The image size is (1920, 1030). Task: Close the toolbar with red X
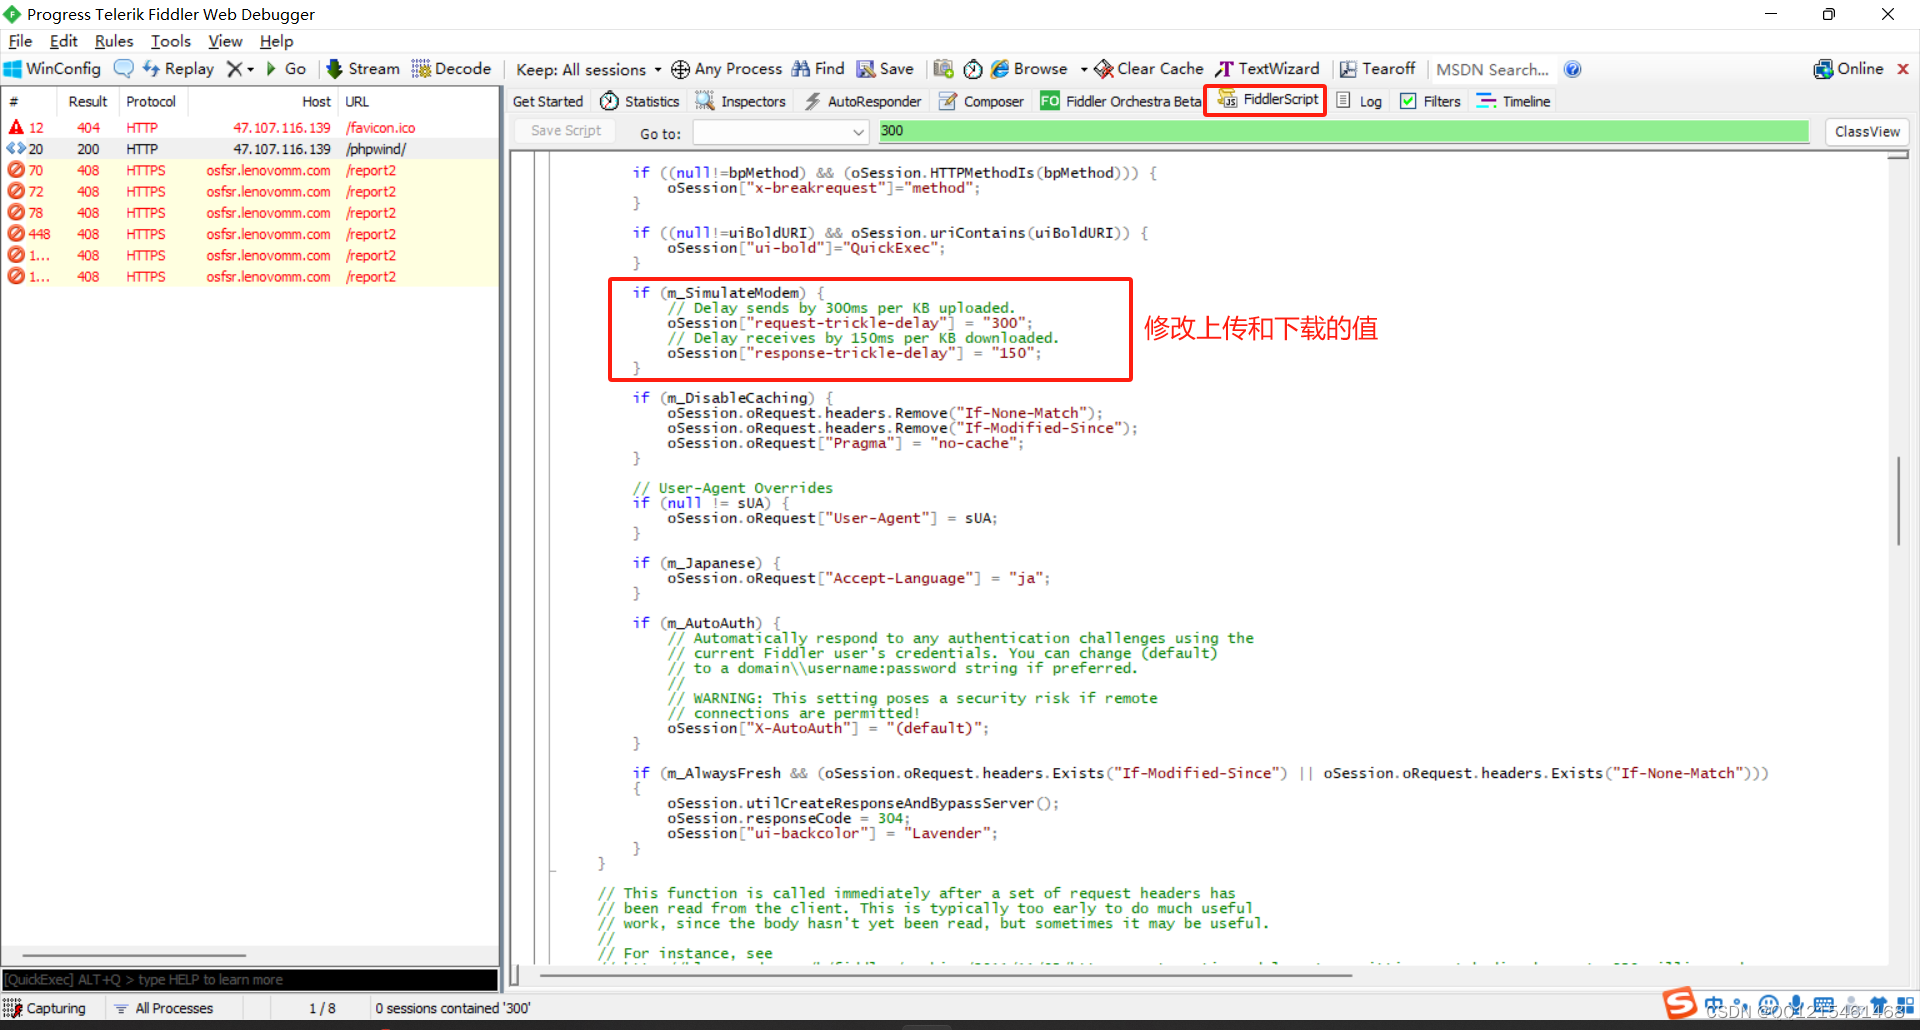tap(1903, 69)
